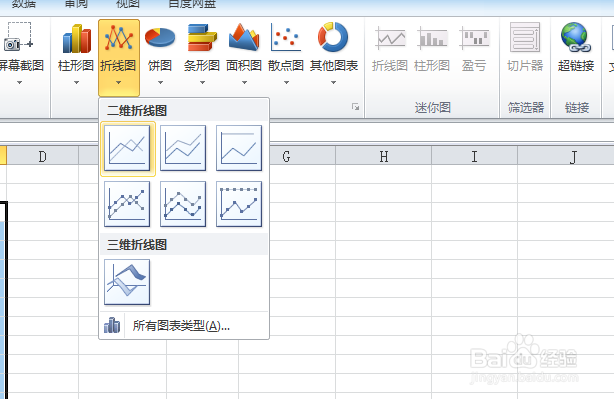Open the Column chart (柱形图) icon
The image size is (614, 399).
pos(77,38)
